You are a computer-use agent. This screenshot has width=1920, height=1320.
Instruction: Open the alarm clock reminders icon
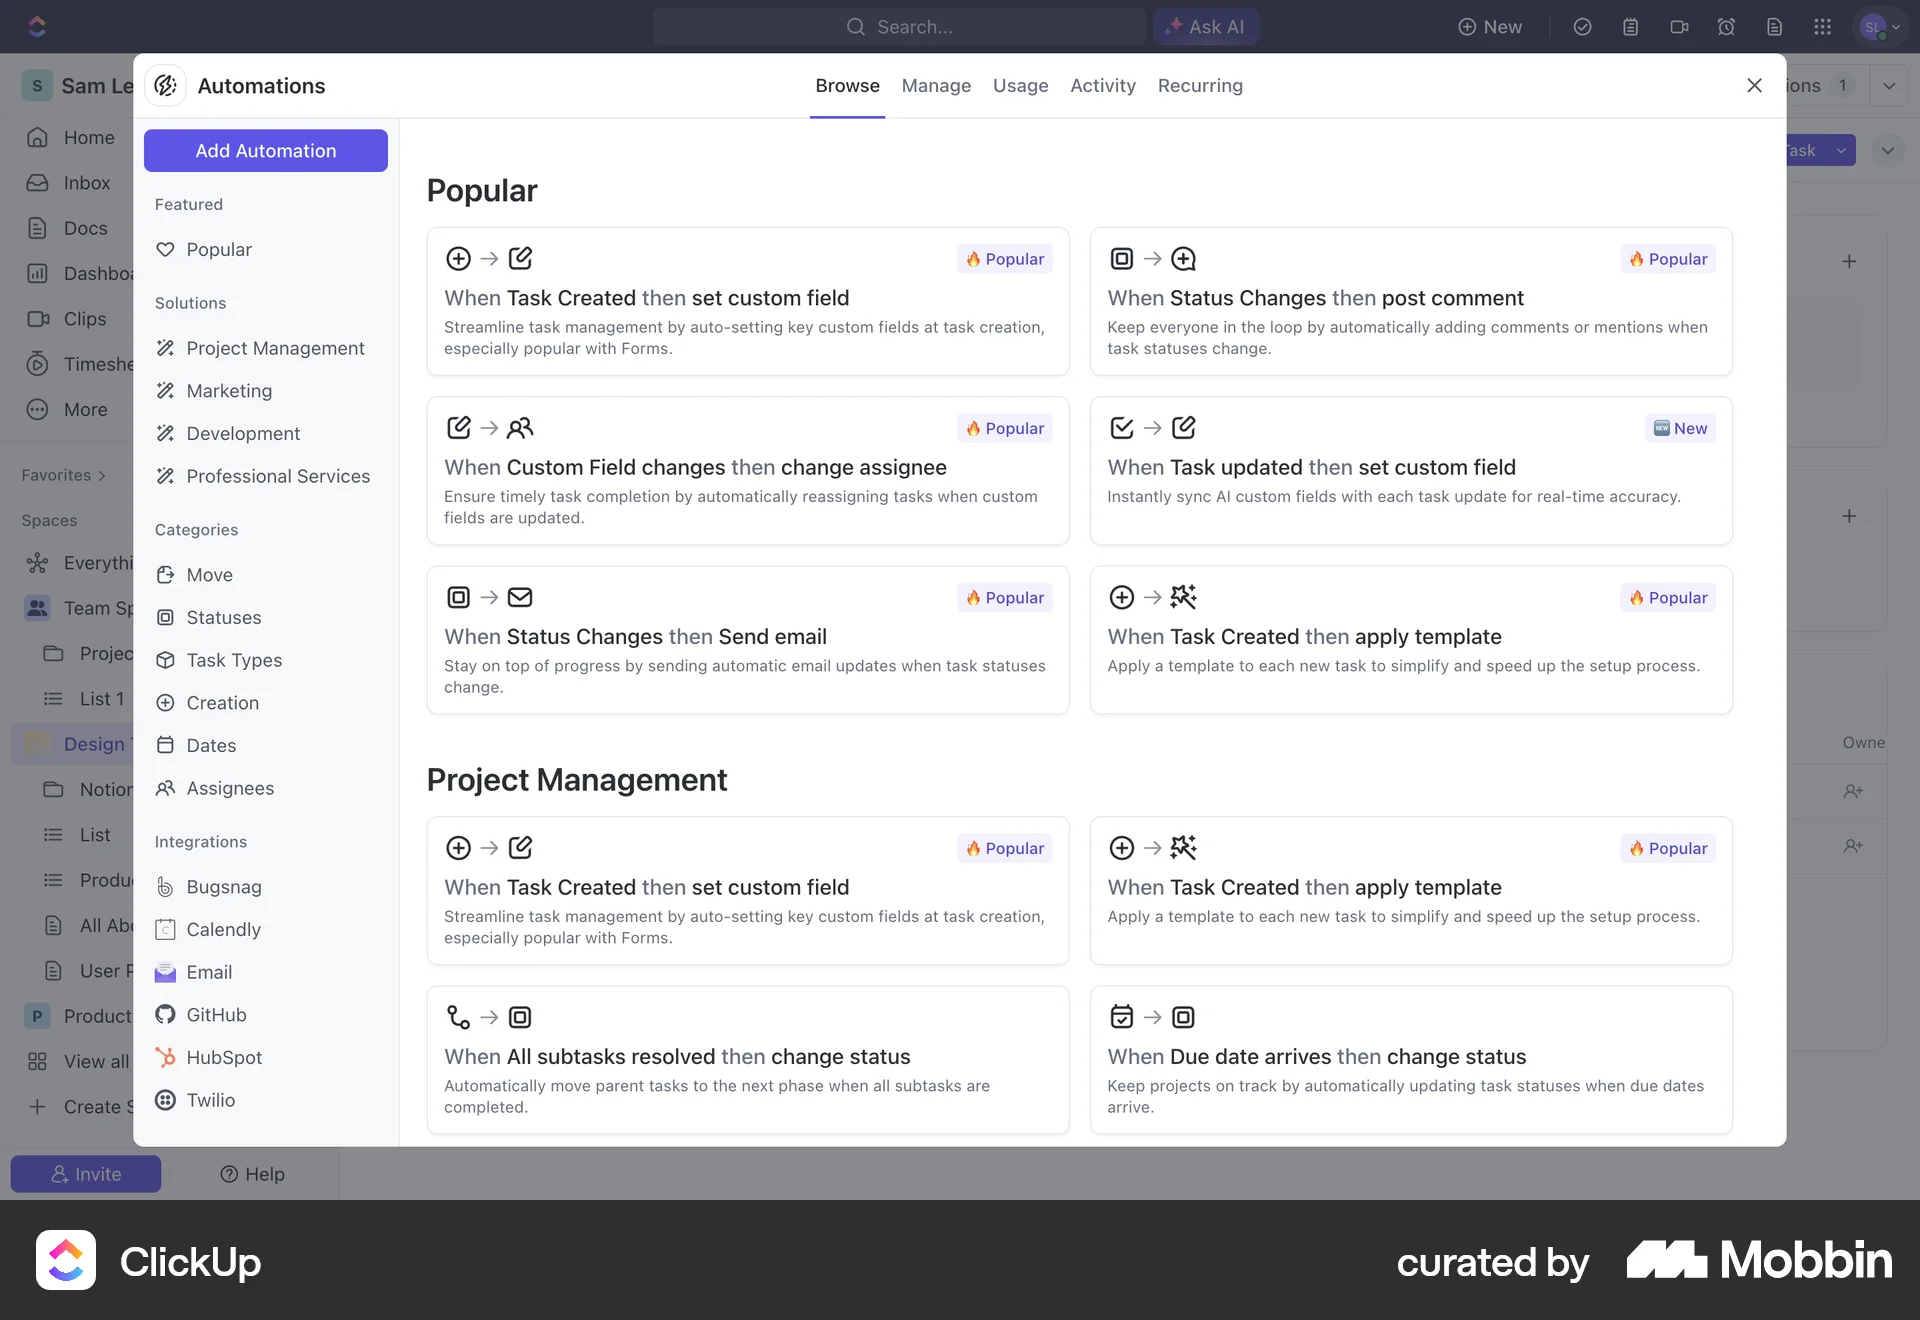(x=1727, y=27)
